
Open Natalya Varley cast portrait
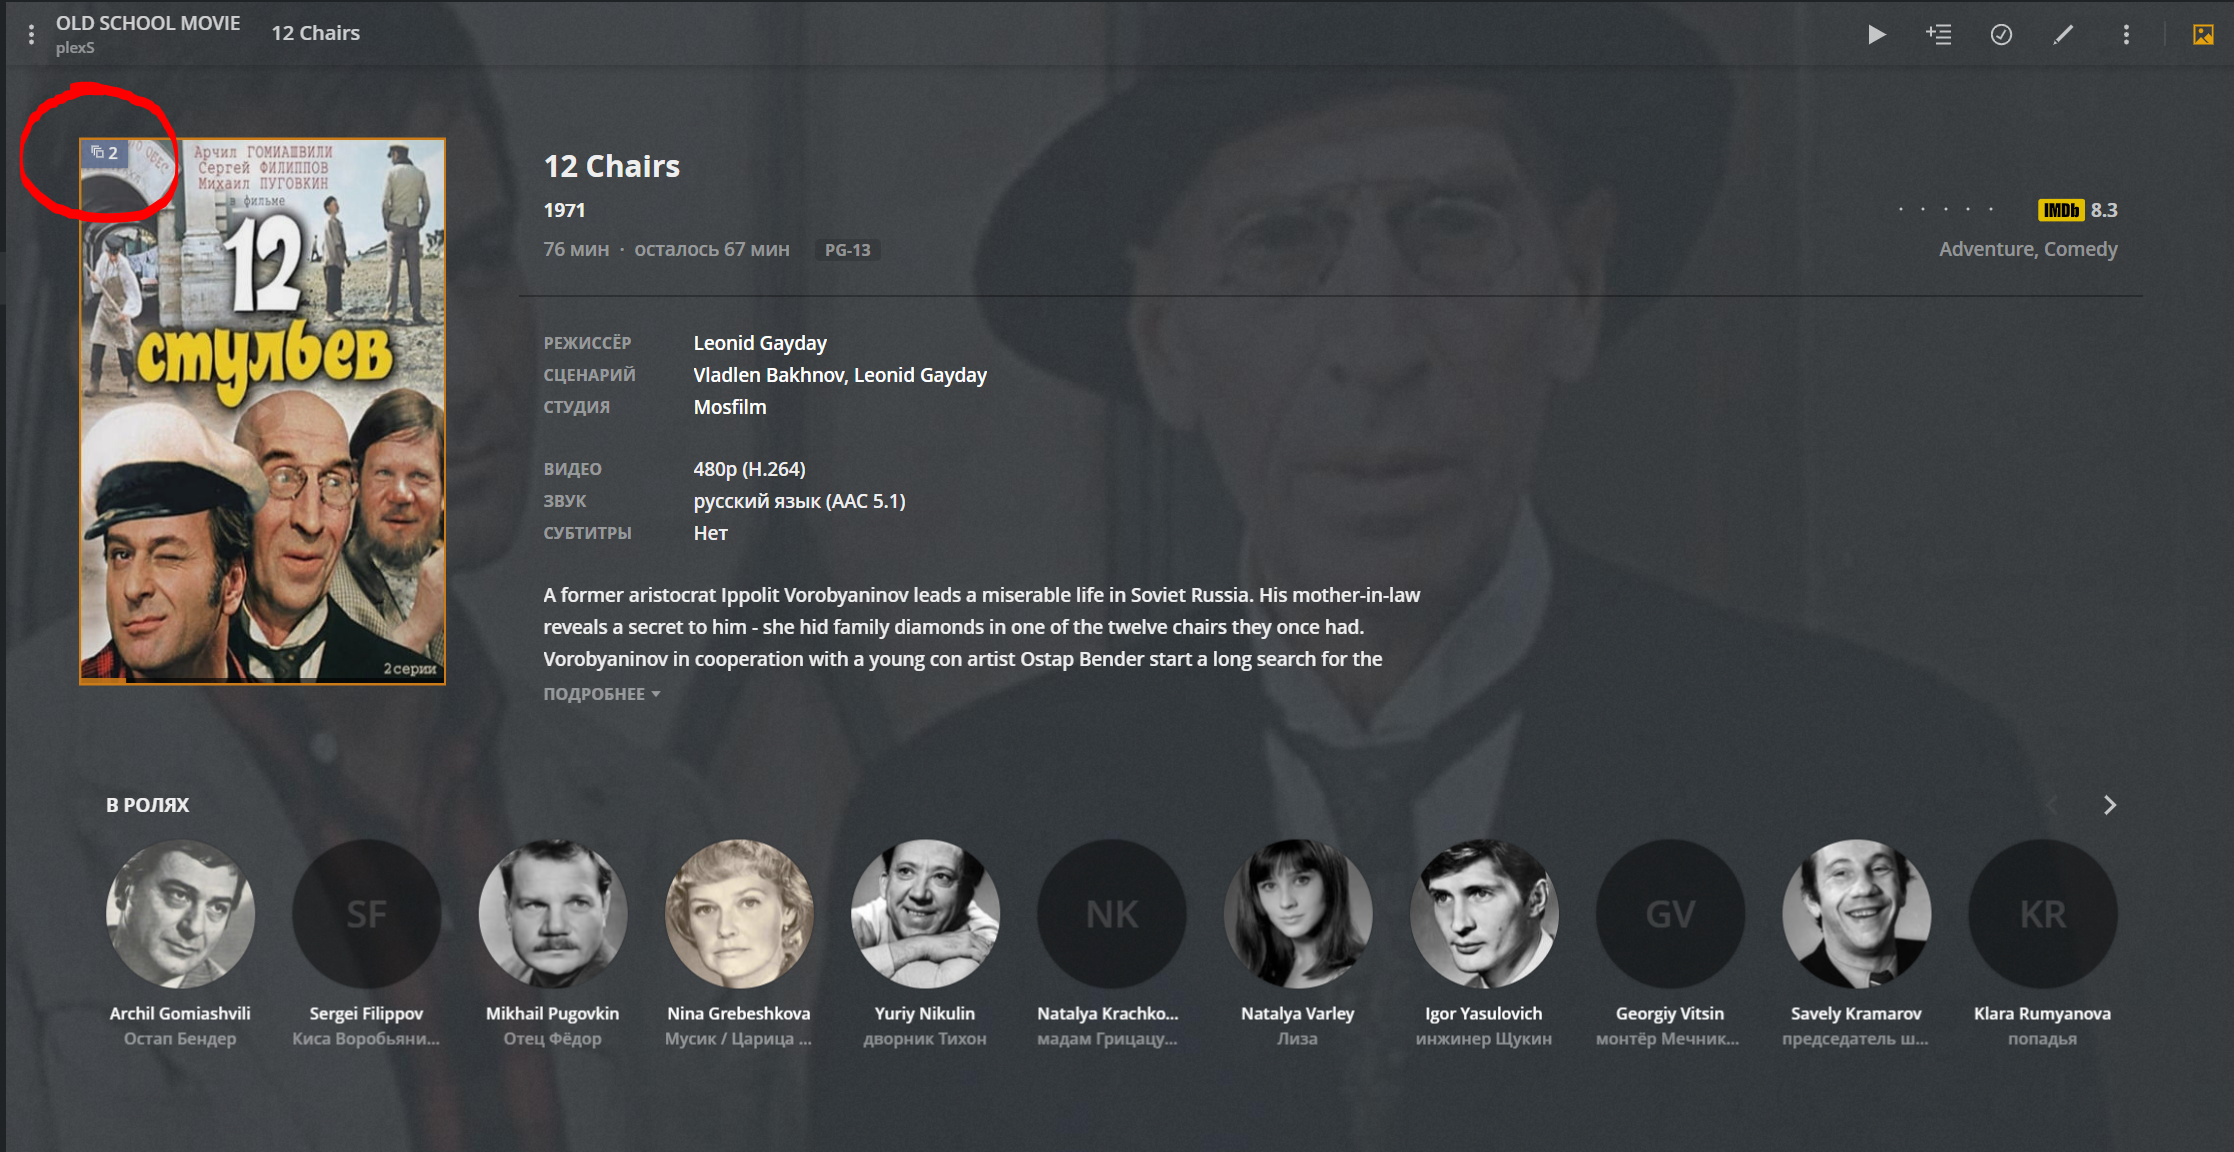[1298, 914]
